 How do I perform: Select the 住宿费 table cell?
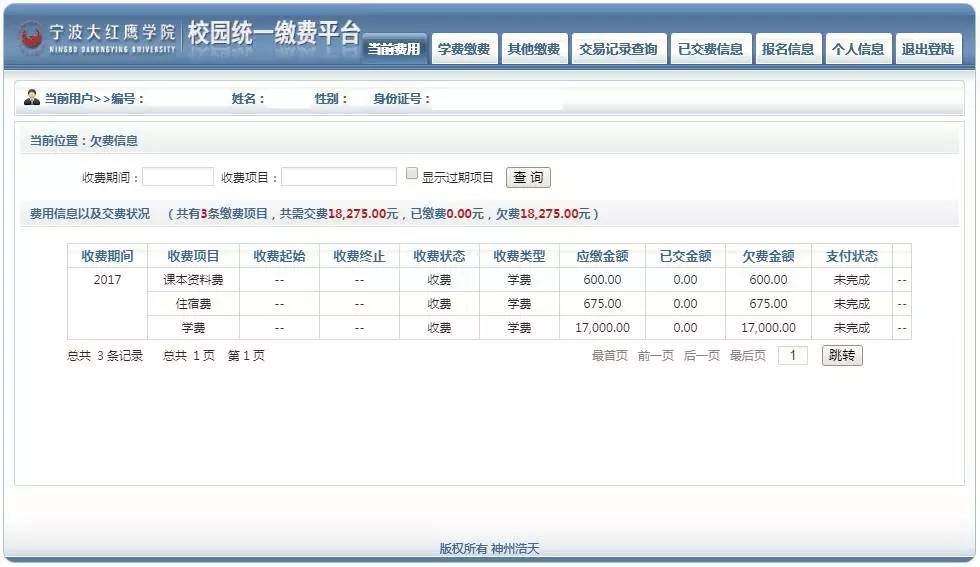(x=193, y=304)
